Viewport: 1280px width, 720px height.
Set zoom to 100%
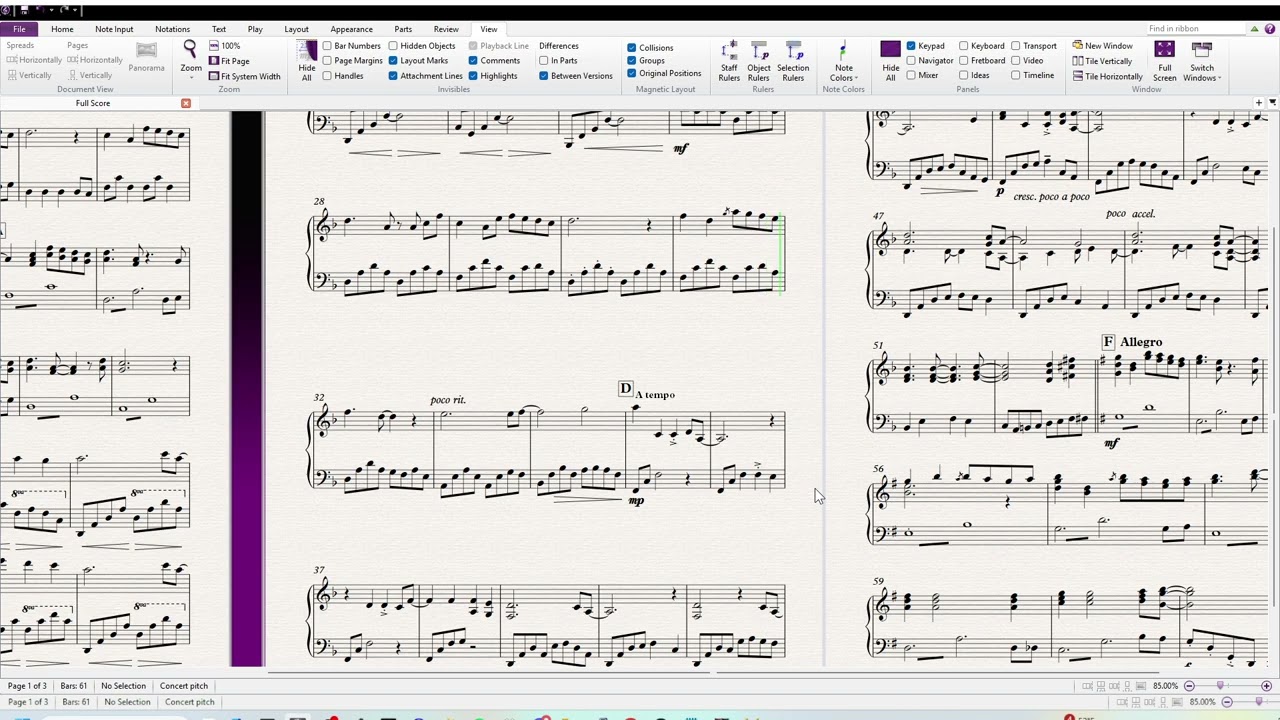point(225,46)
